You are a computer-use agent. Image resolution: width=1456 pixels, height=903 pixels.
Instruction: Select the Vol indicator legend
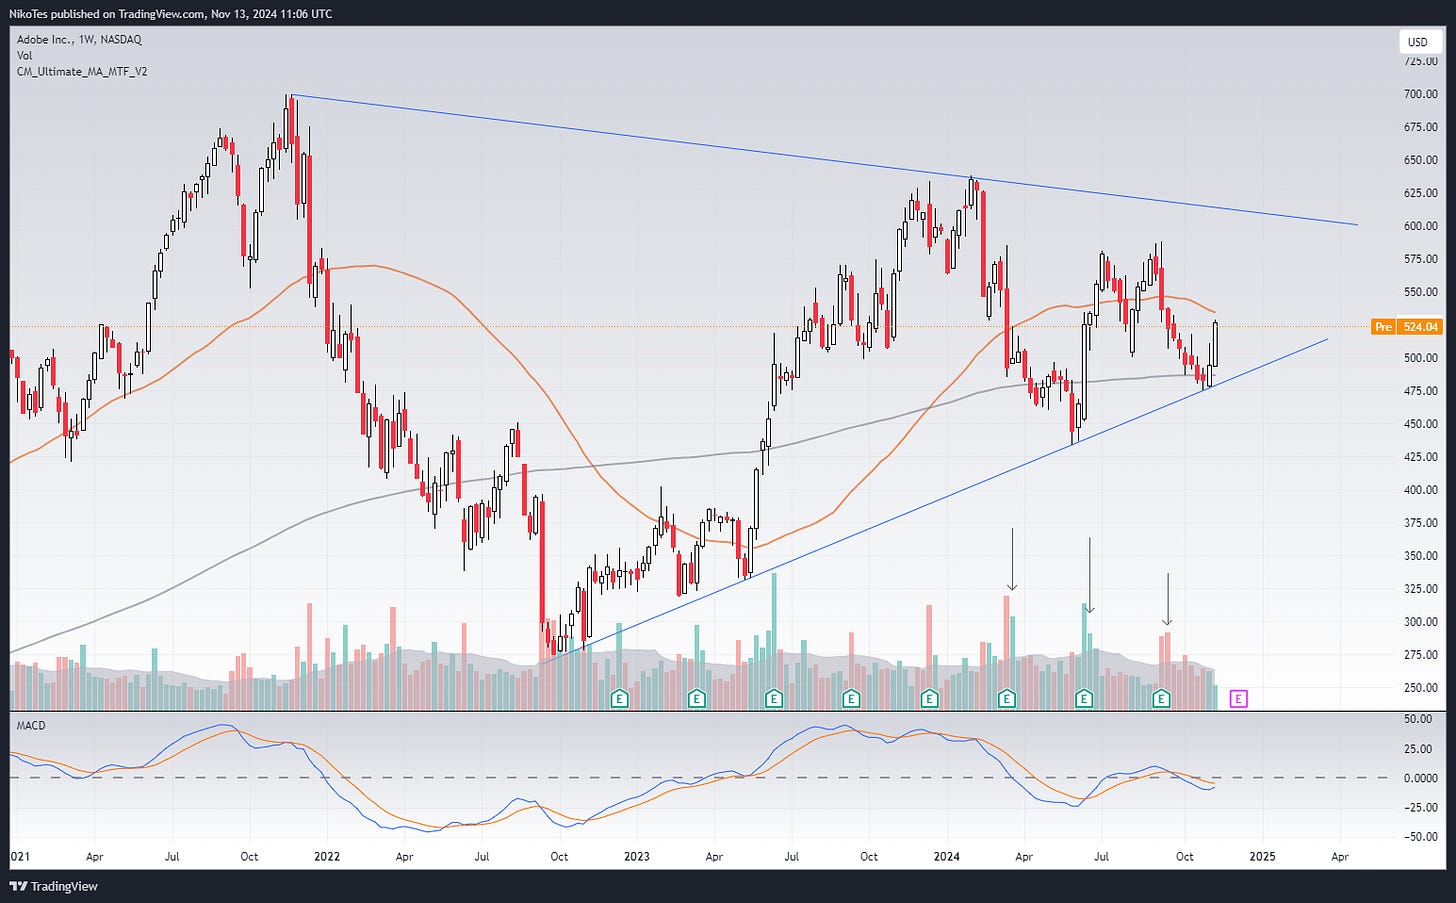[24, 56]
